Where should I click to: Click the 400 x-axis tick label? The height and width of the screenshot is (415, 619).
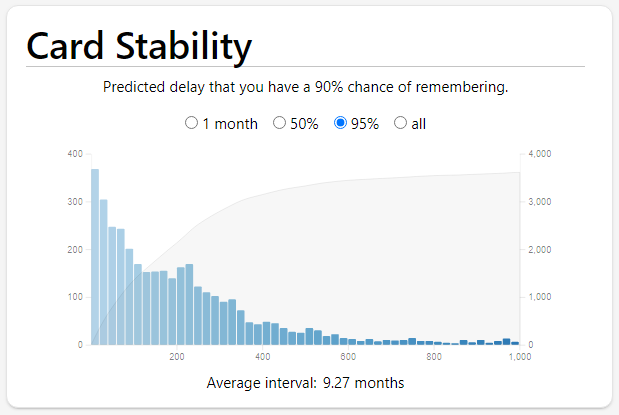pos(263,357)
